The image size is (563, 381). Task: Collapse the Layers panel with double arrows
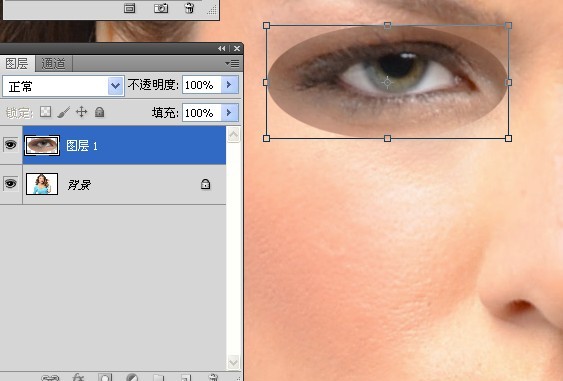point(222,48)
